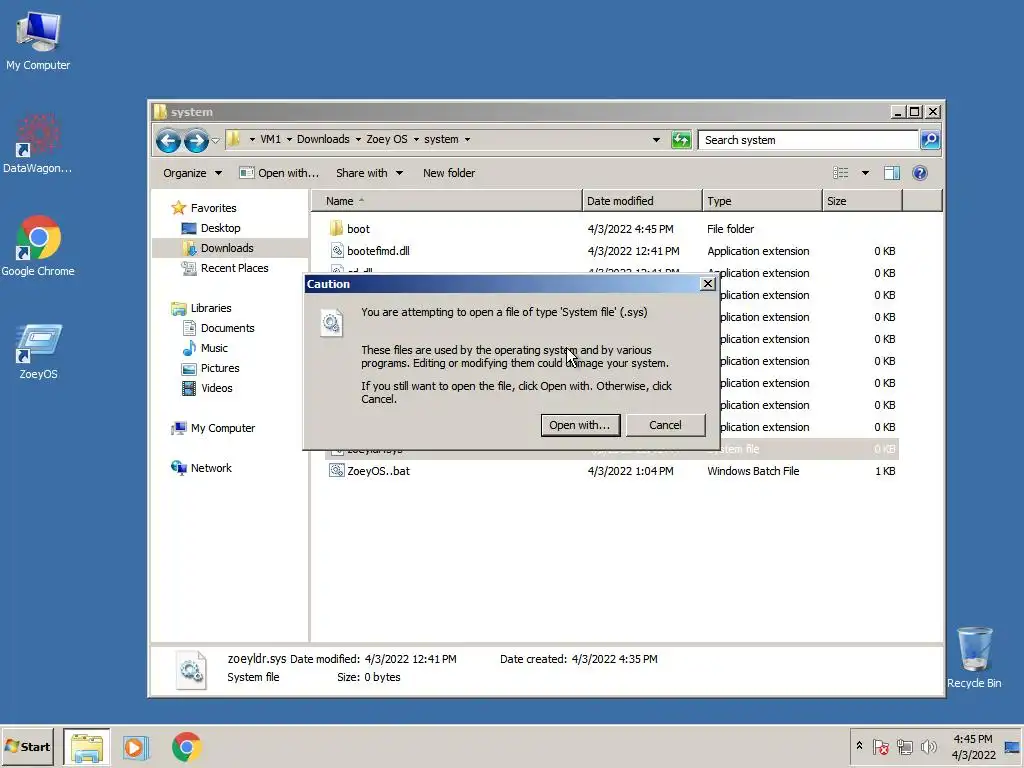
Task: Open the DataWagon desktop shortcut
Action: tap(37, 144)
